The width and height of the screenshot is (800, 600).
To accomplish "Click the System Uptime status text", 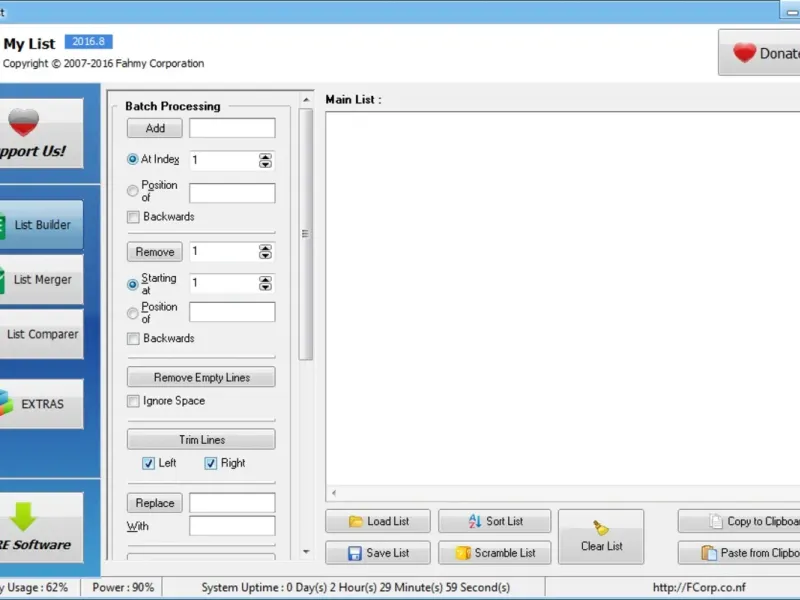I will tap(356, 588).
